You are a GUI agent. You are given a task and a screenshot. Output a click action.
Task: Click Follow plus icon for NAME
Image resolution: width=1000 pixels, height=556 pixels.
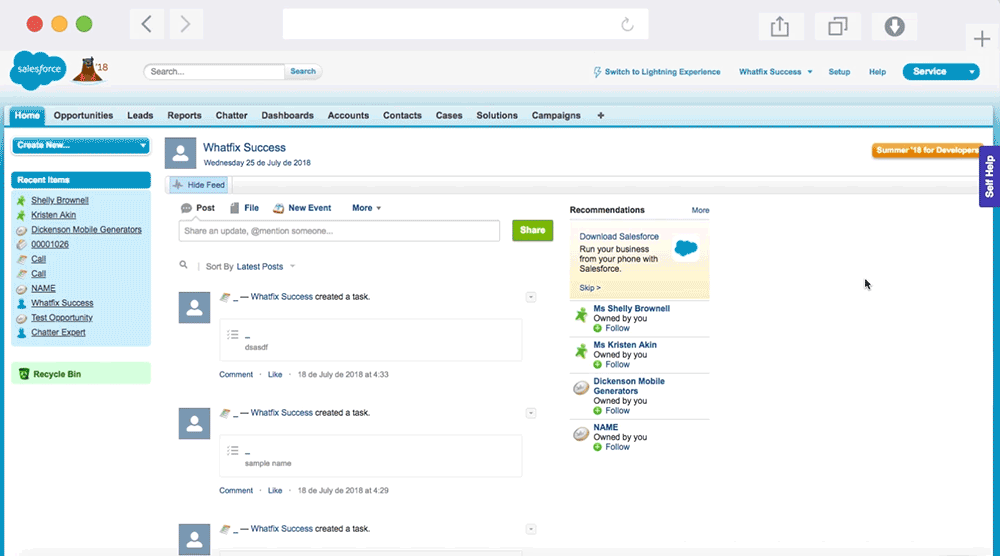tap(598, 447)
